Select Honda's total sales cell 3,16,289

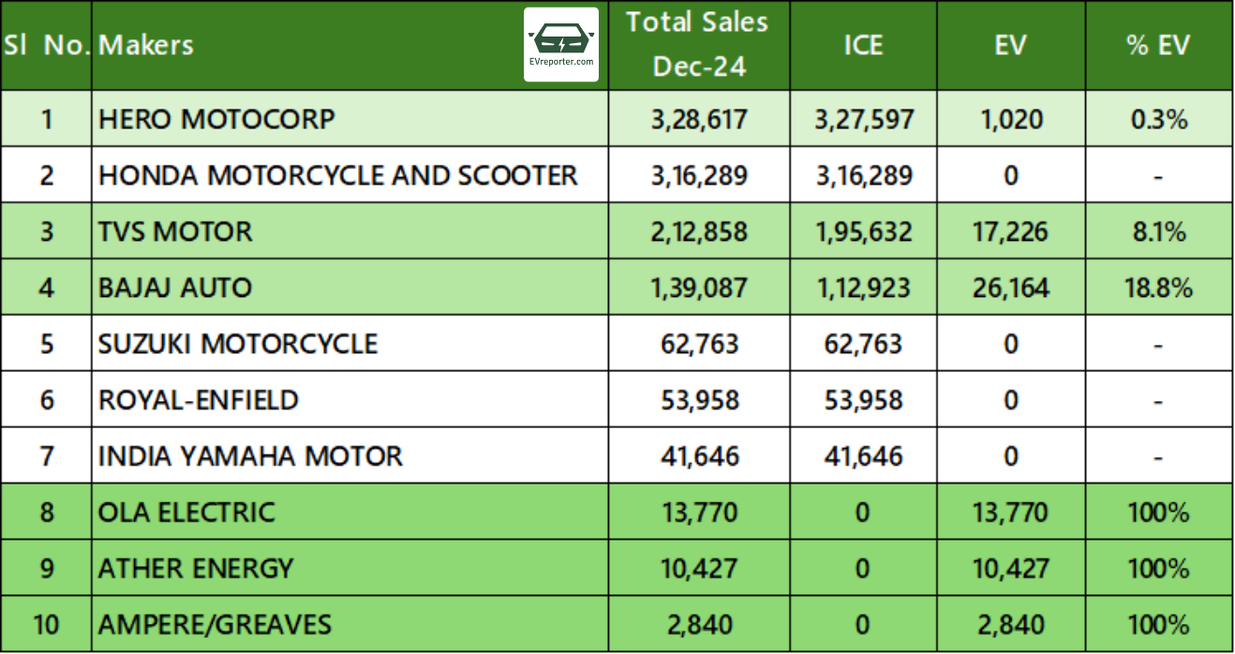(x=698, y=175)
